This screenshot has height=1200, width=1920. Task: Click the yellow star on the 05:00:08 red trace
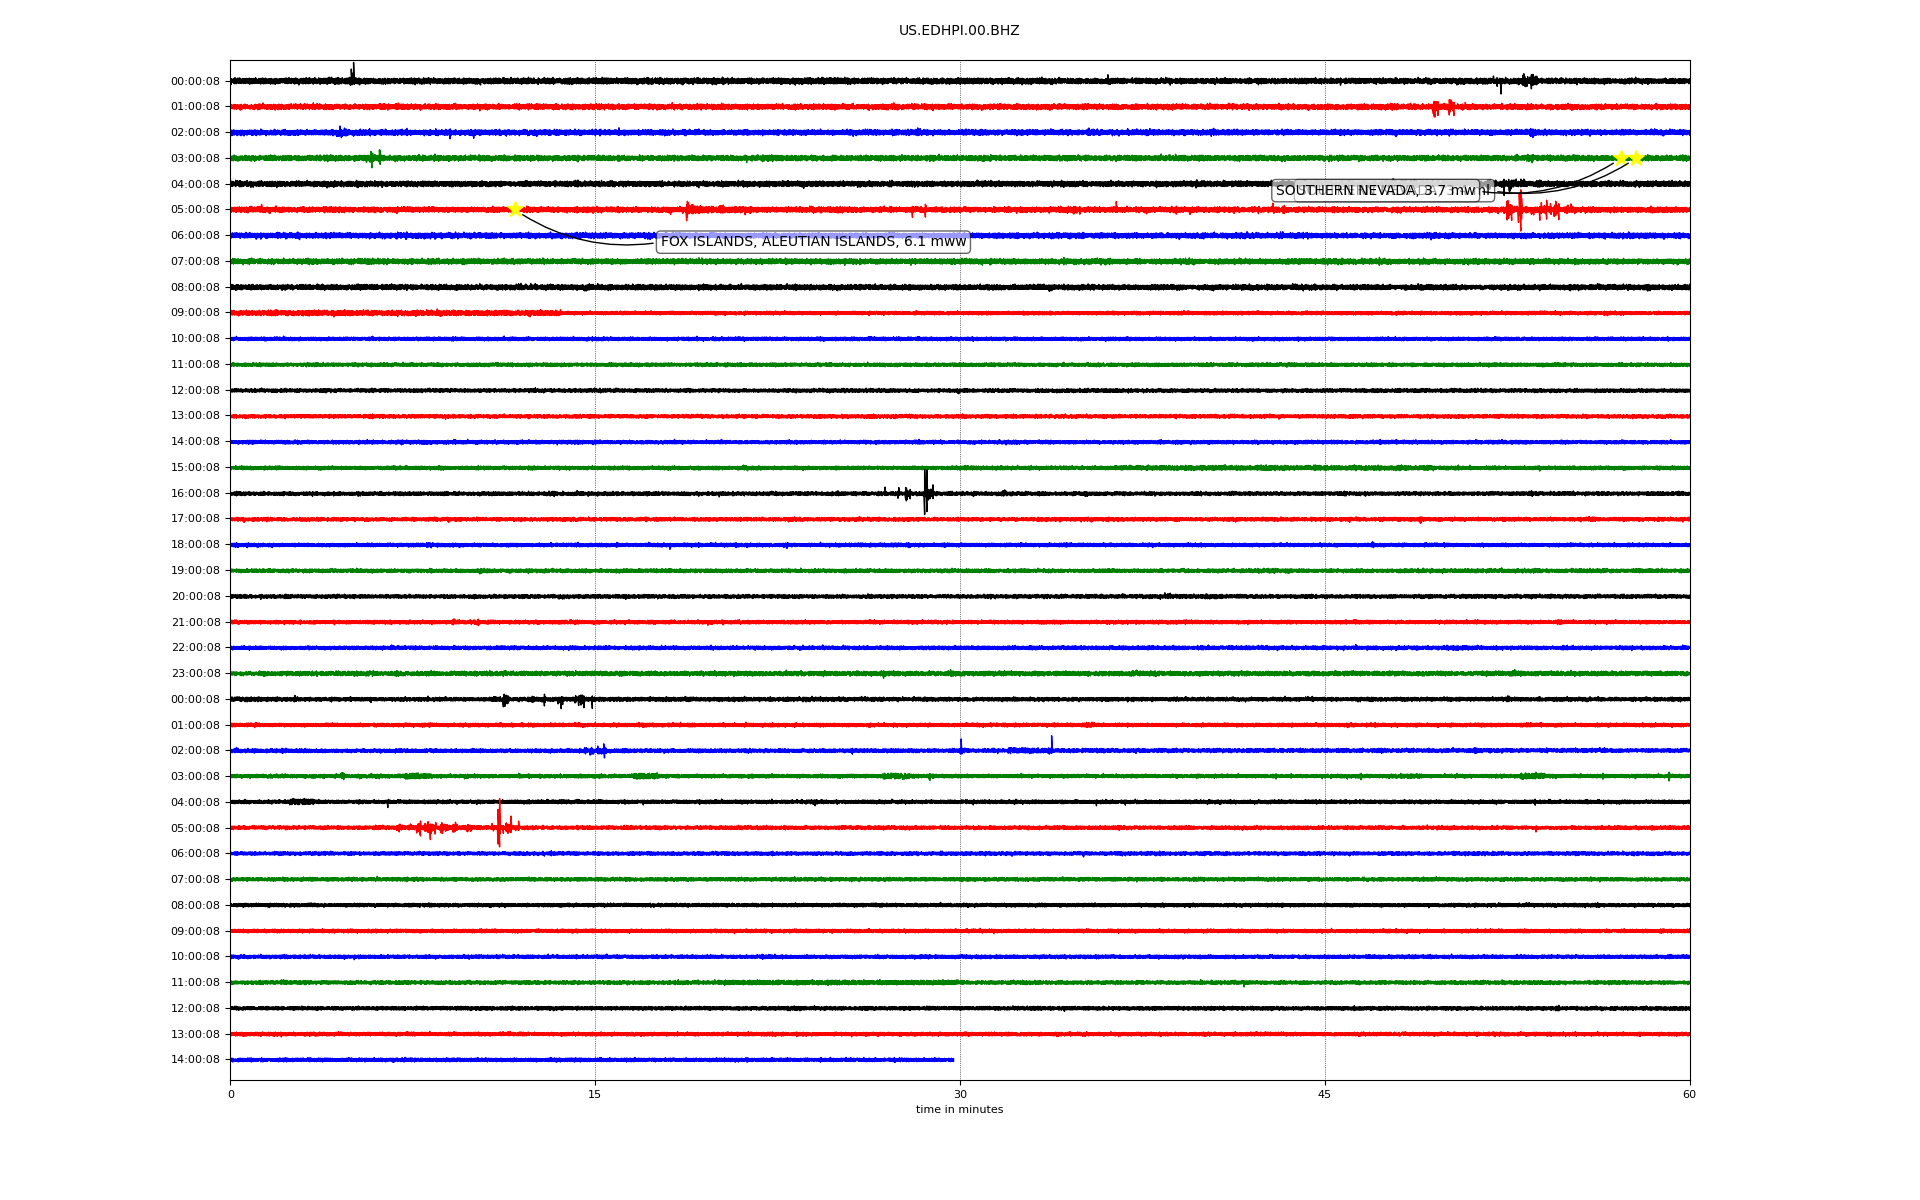[x=515, y=209]
